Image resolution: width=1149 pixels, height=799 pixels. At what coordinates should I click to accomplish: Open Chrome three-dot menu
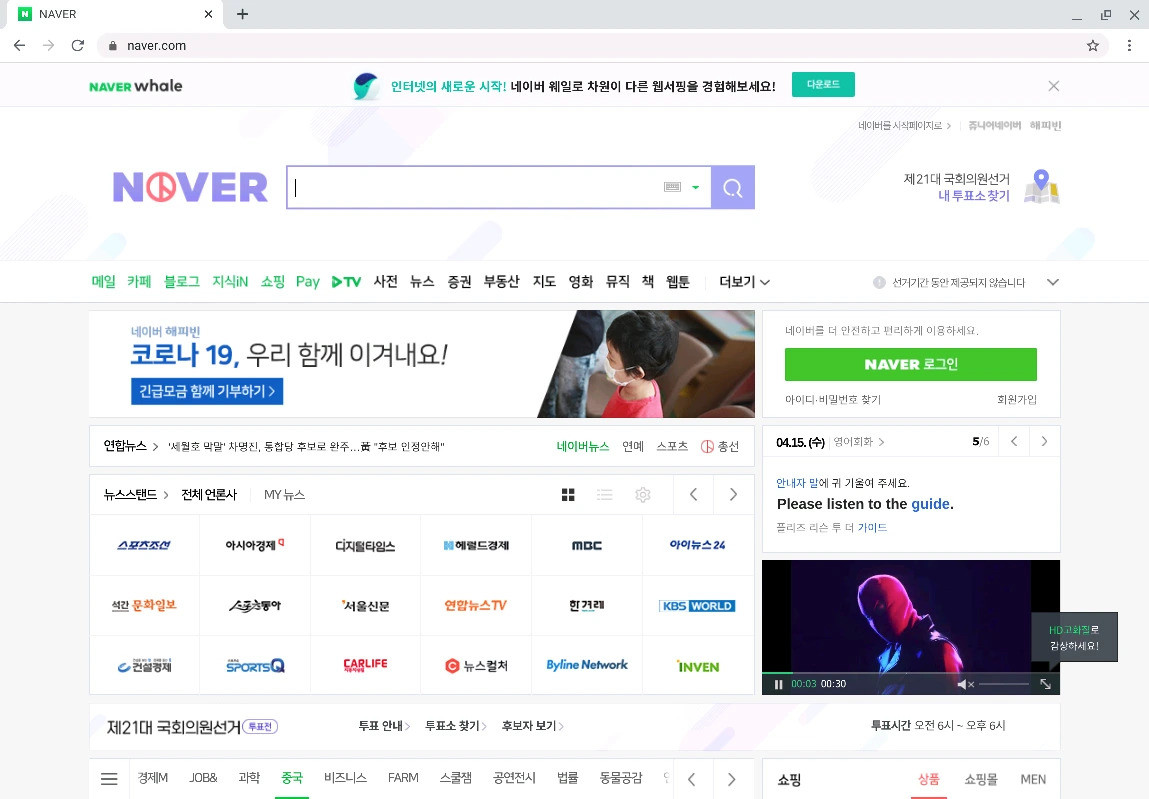click(1129, 45)
